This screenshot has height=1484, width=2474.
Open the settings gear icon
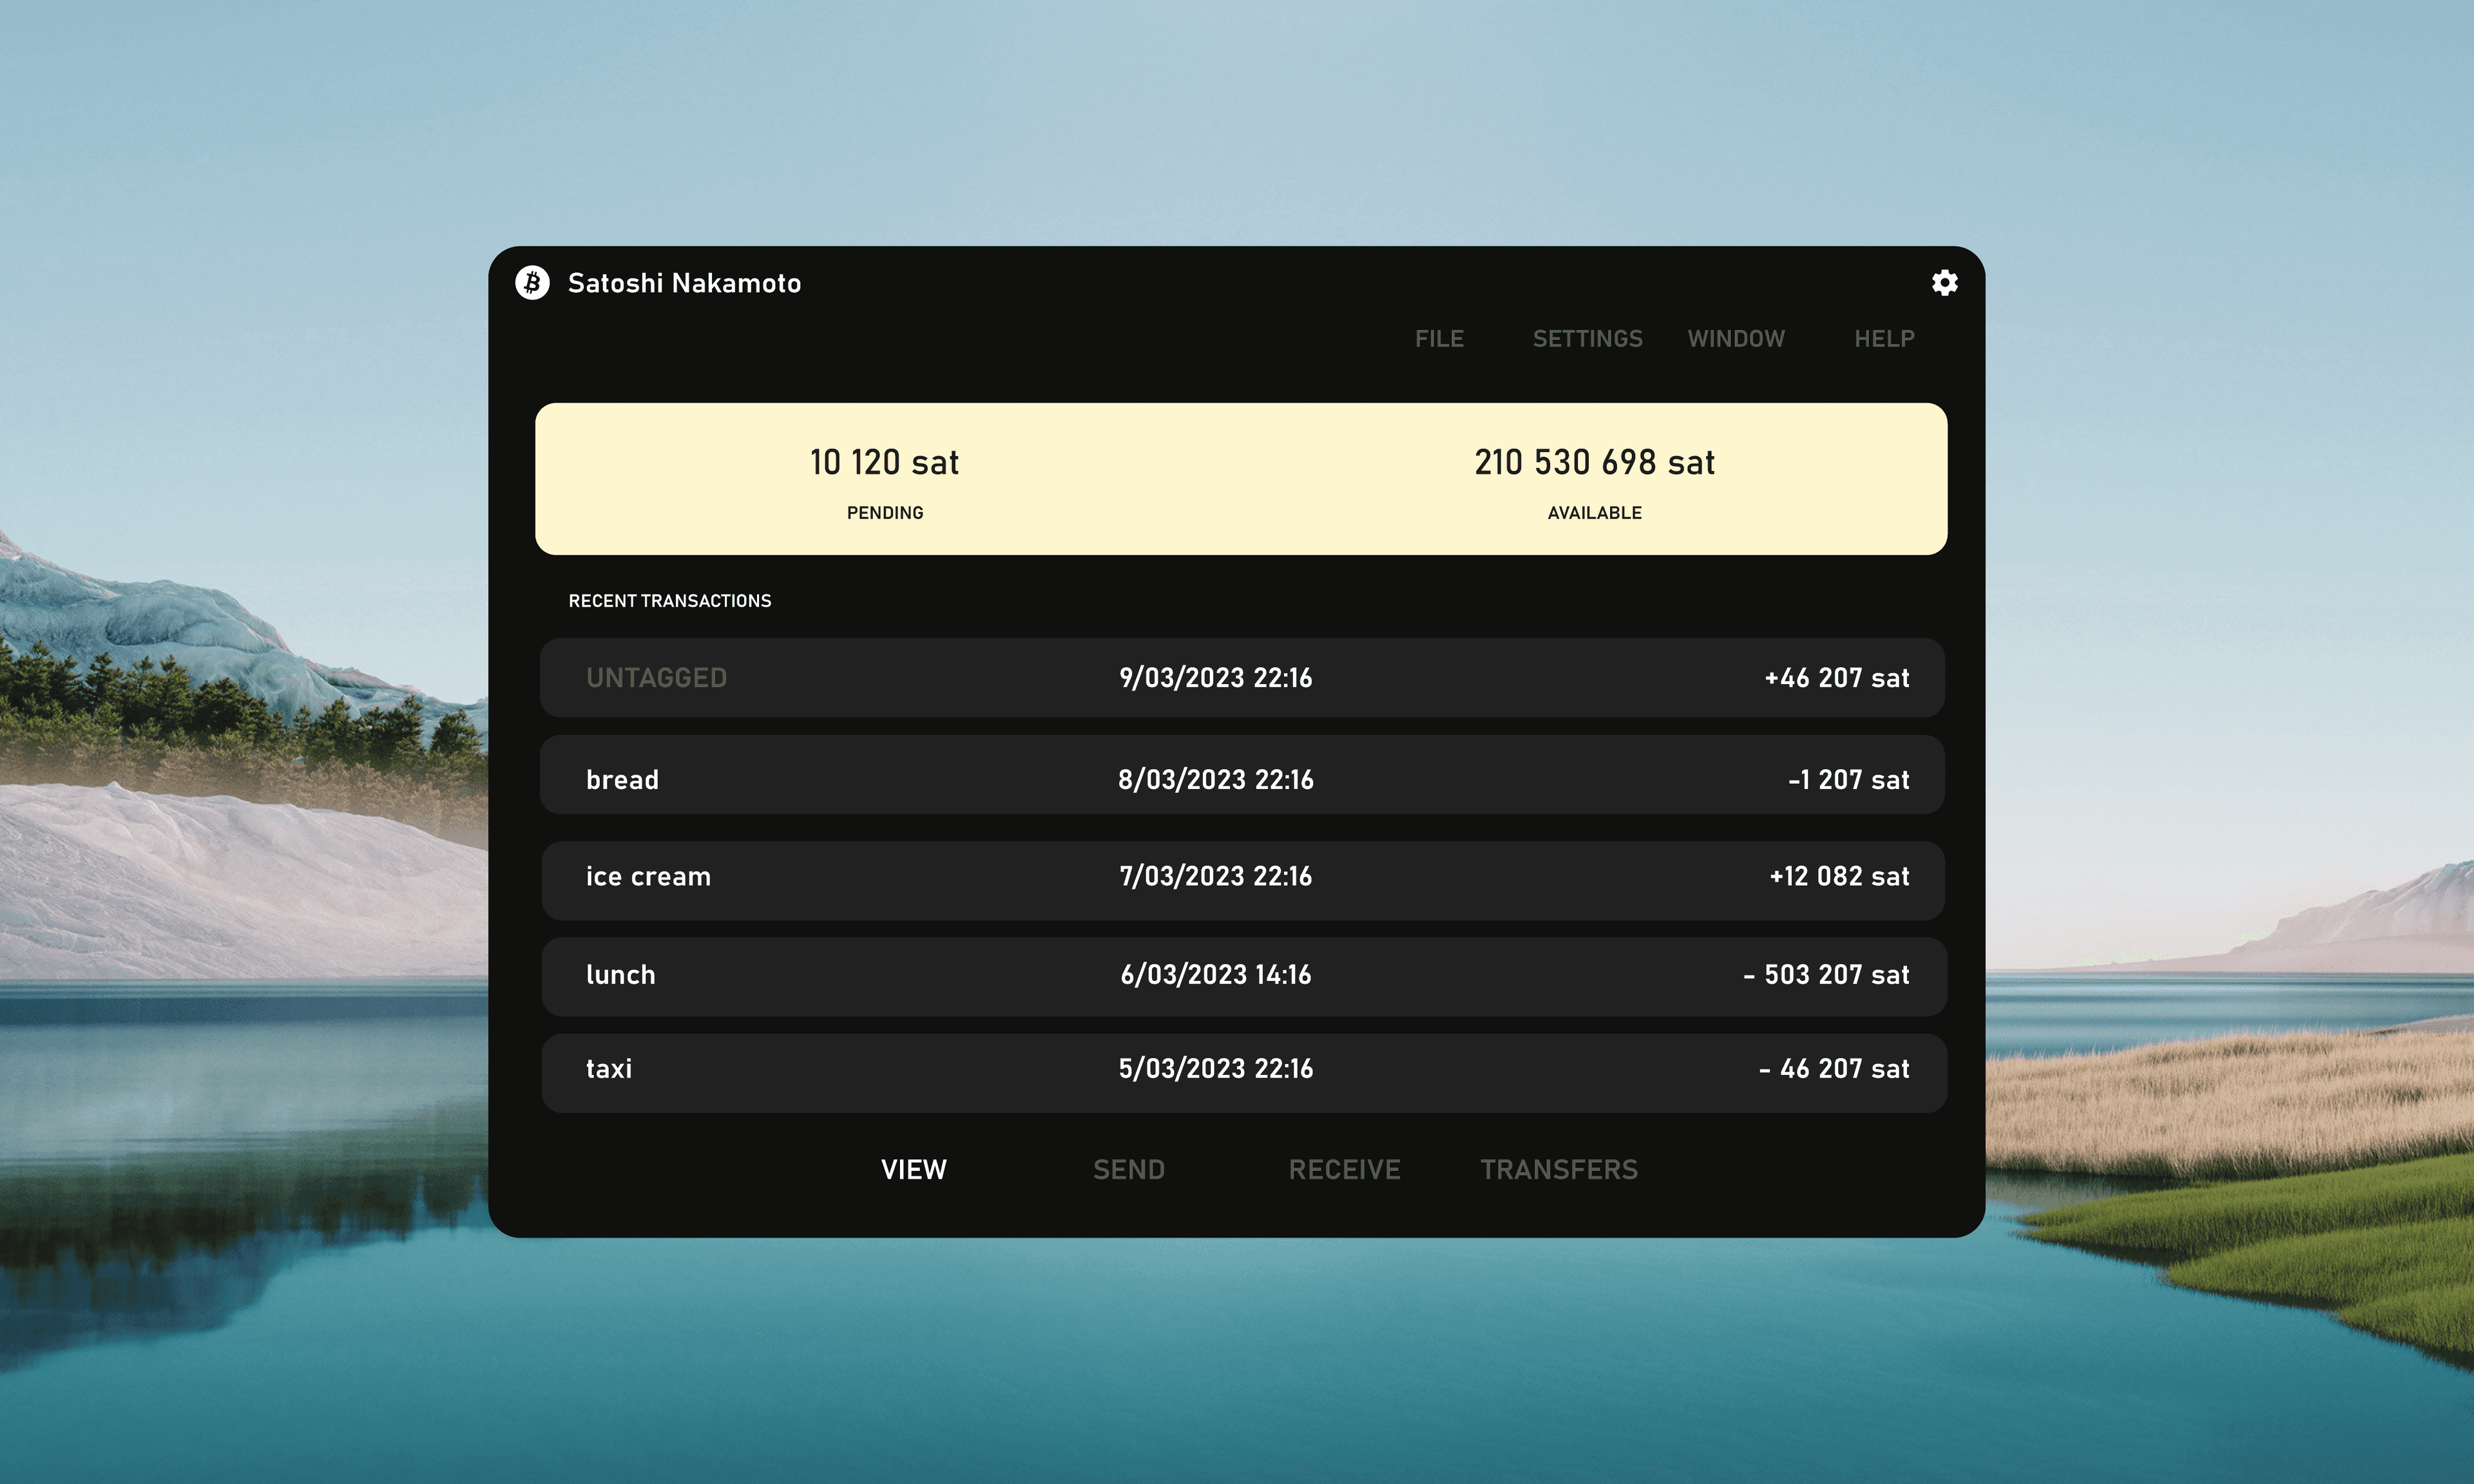pos(1944,283)
